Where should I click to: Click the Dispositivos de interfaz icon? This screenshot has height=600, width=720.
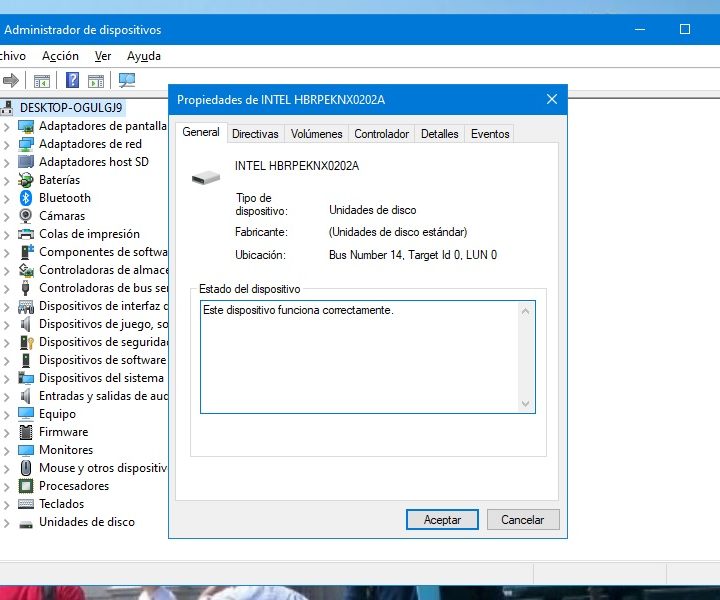[x=26, y=306]
